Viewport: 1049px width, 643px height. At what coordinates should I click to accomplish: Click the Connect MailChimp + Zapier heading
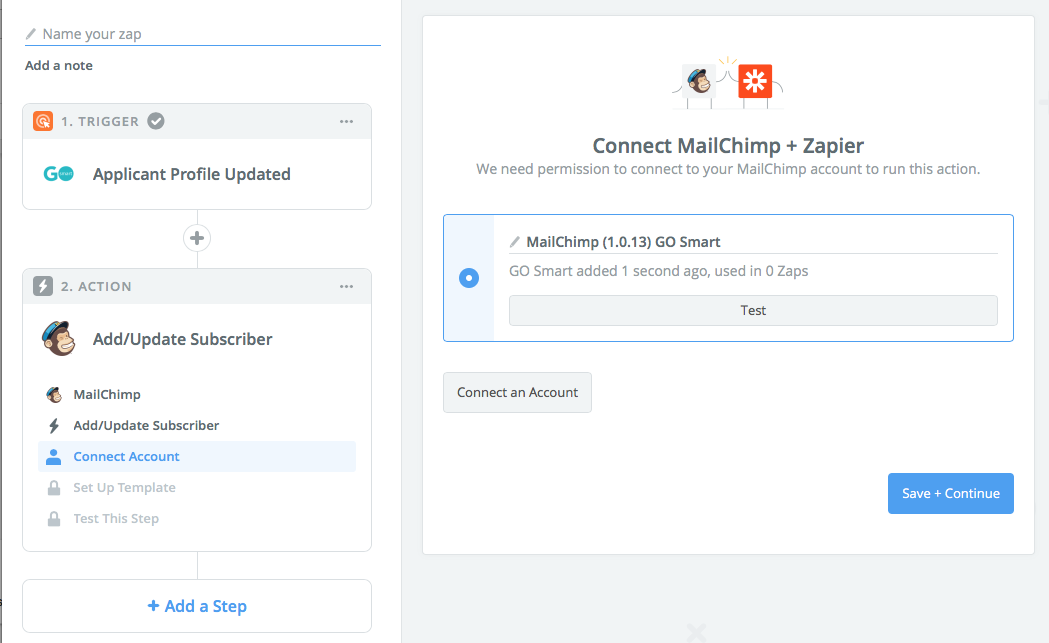point(728,146)
